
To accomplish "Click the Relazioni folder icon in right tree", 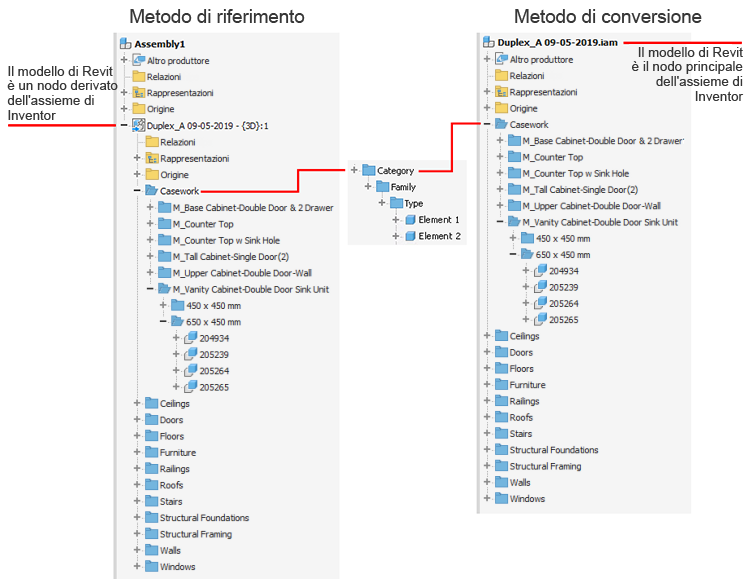I will pos(501,76).
